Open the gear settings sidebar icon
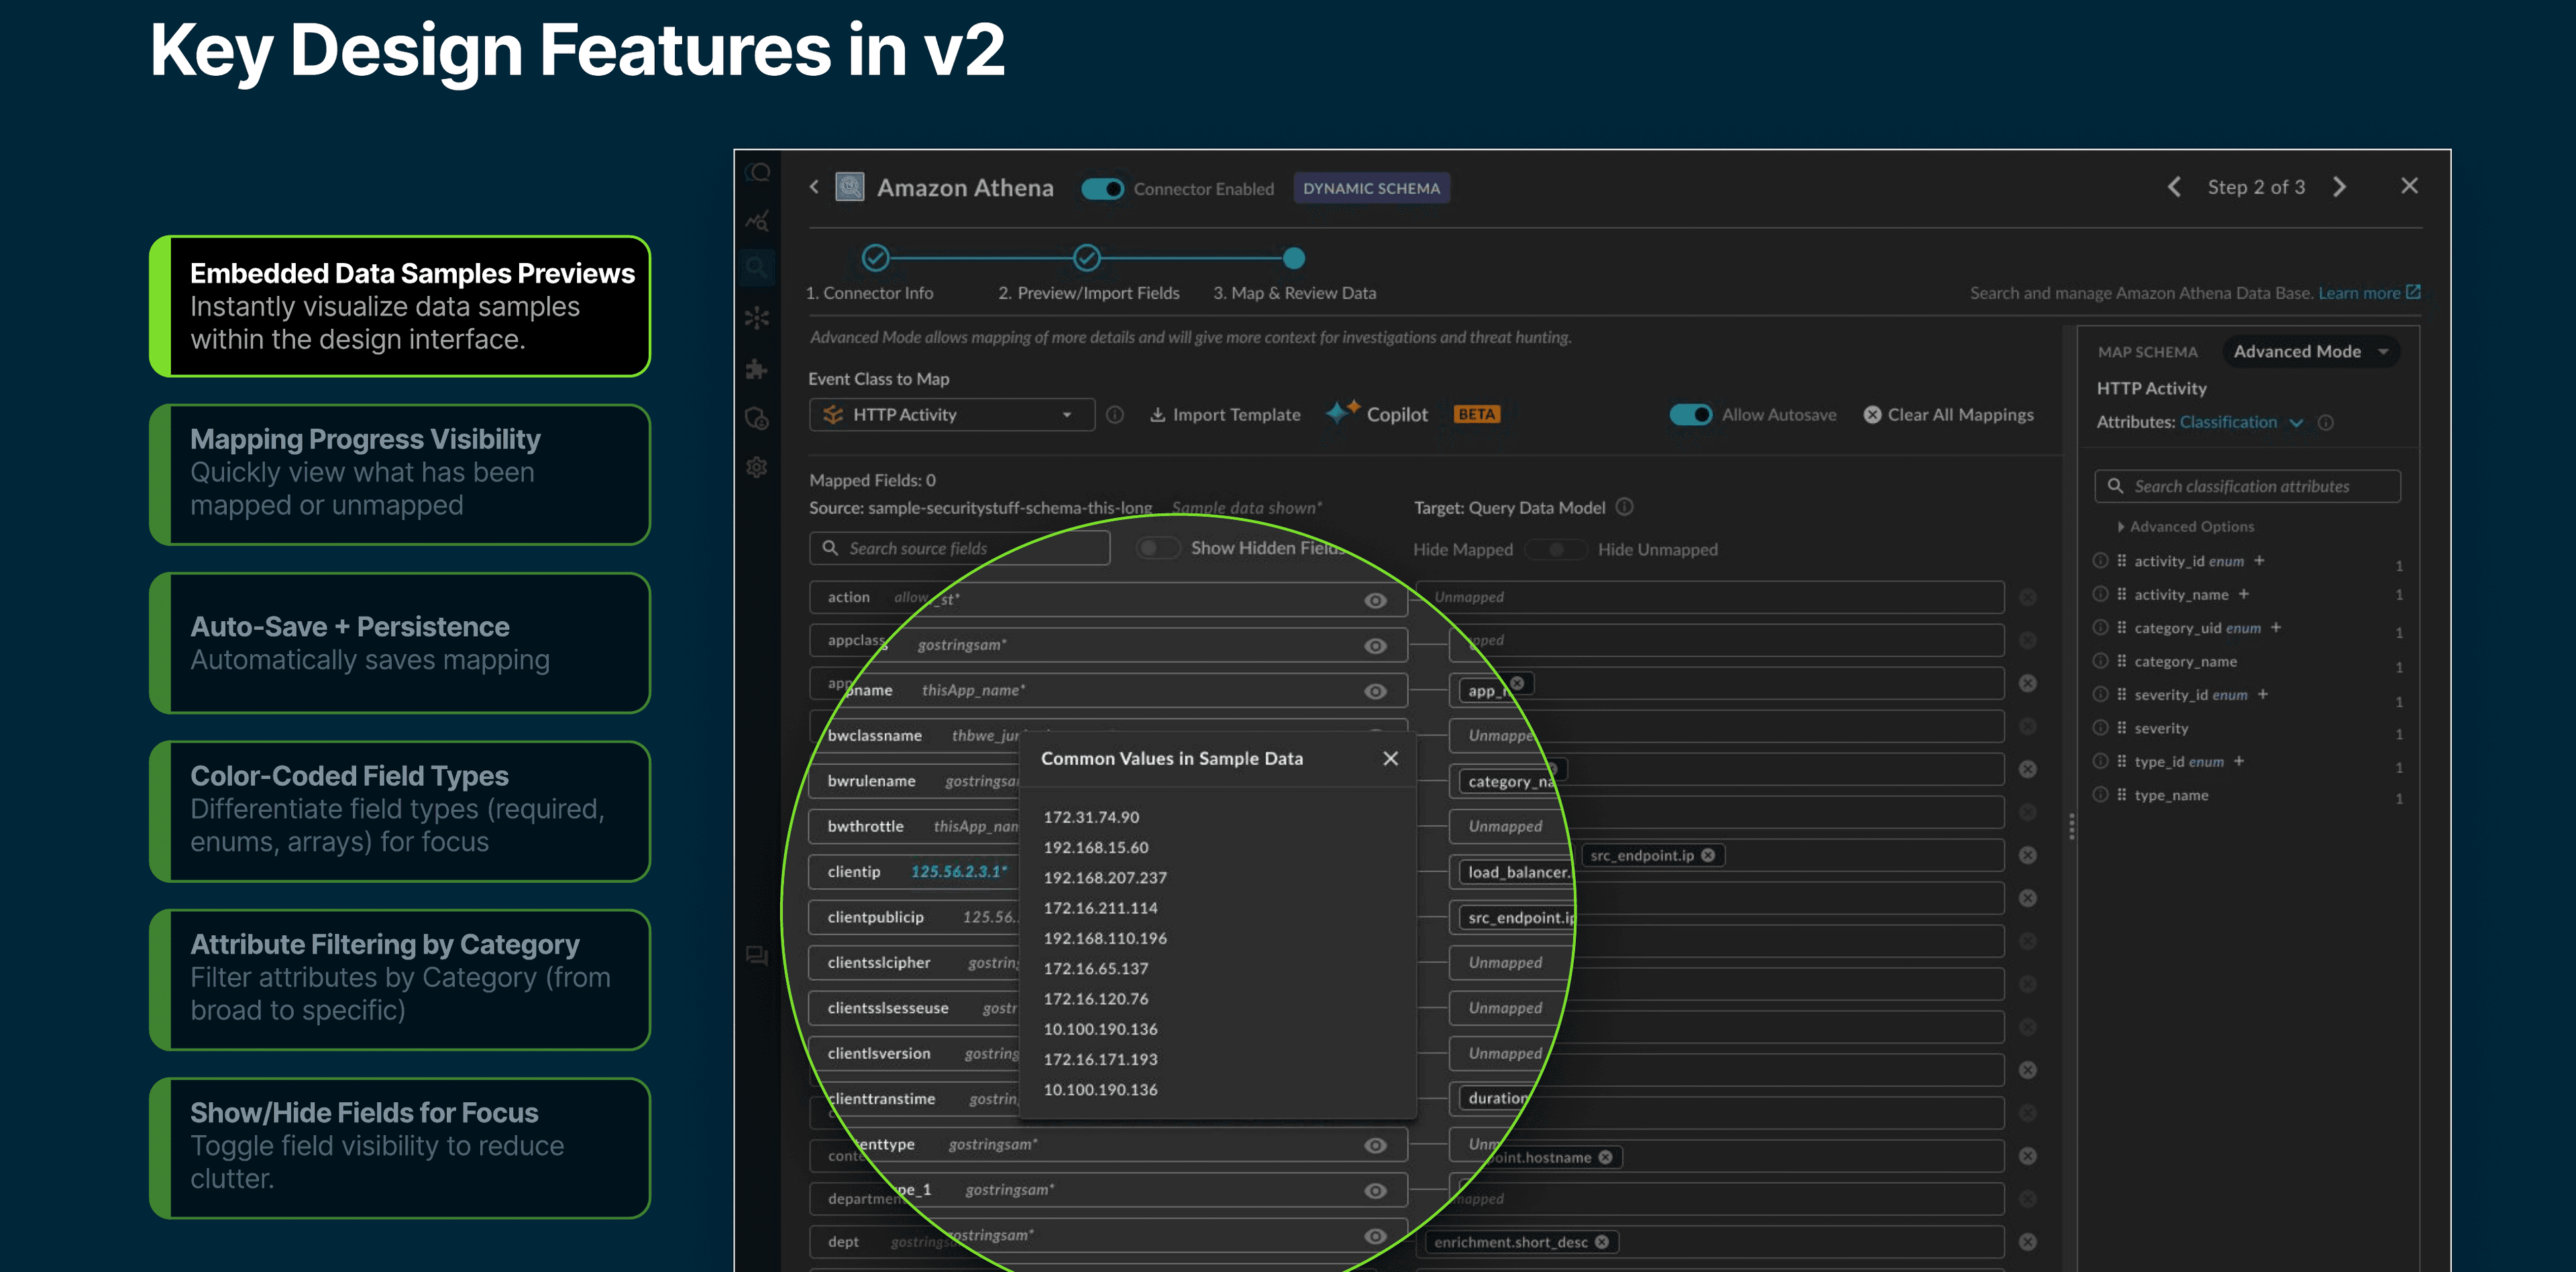 coord(757,467)
